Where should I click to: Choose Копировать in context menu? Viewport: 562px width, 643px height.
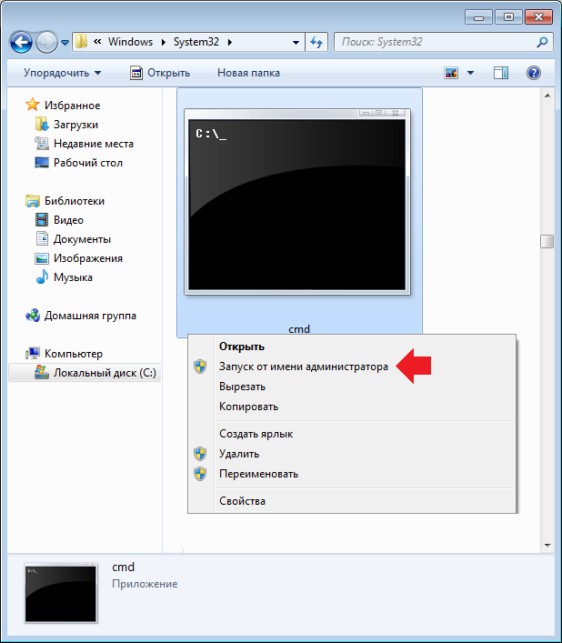pyautogui.click(x=249, y=407)
